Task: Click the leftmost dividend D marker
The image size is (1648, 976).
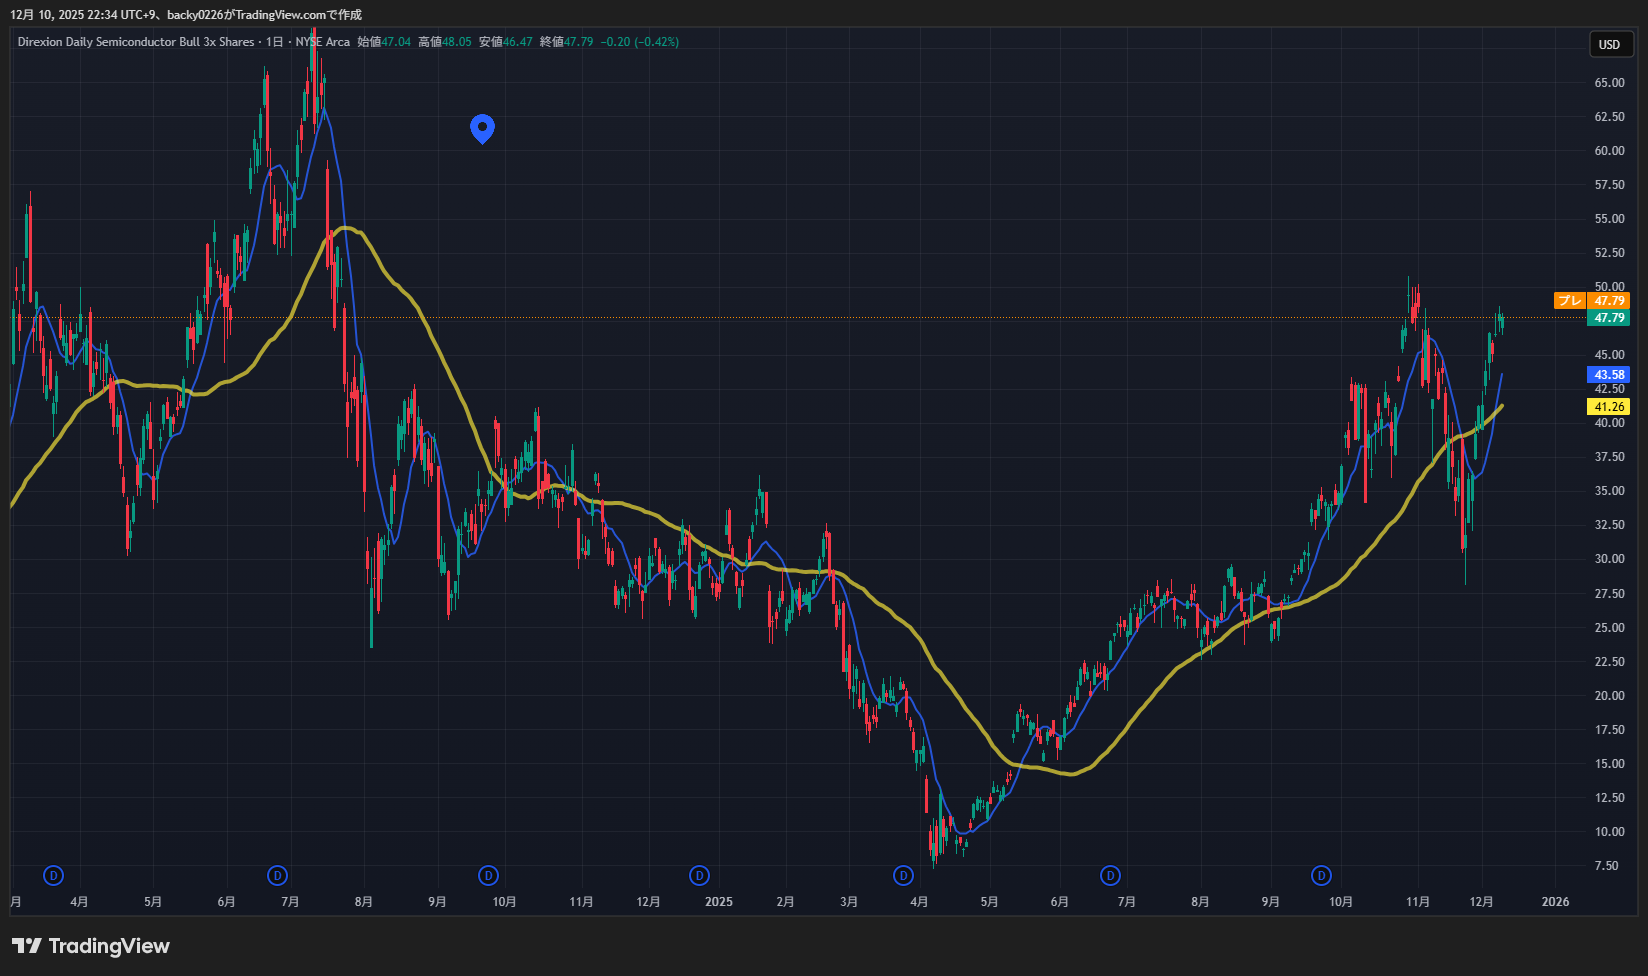Action: pos(53,876)
